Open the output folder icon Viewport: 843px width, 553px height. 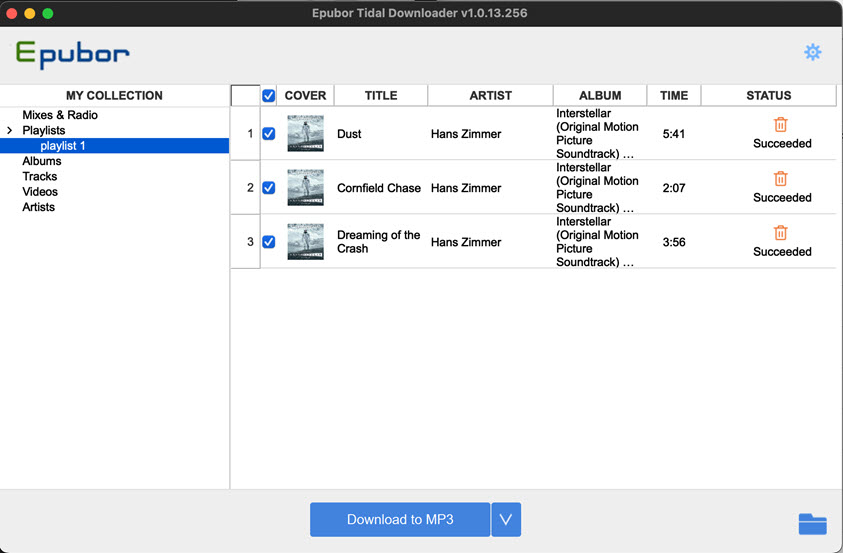coord(812,523)
